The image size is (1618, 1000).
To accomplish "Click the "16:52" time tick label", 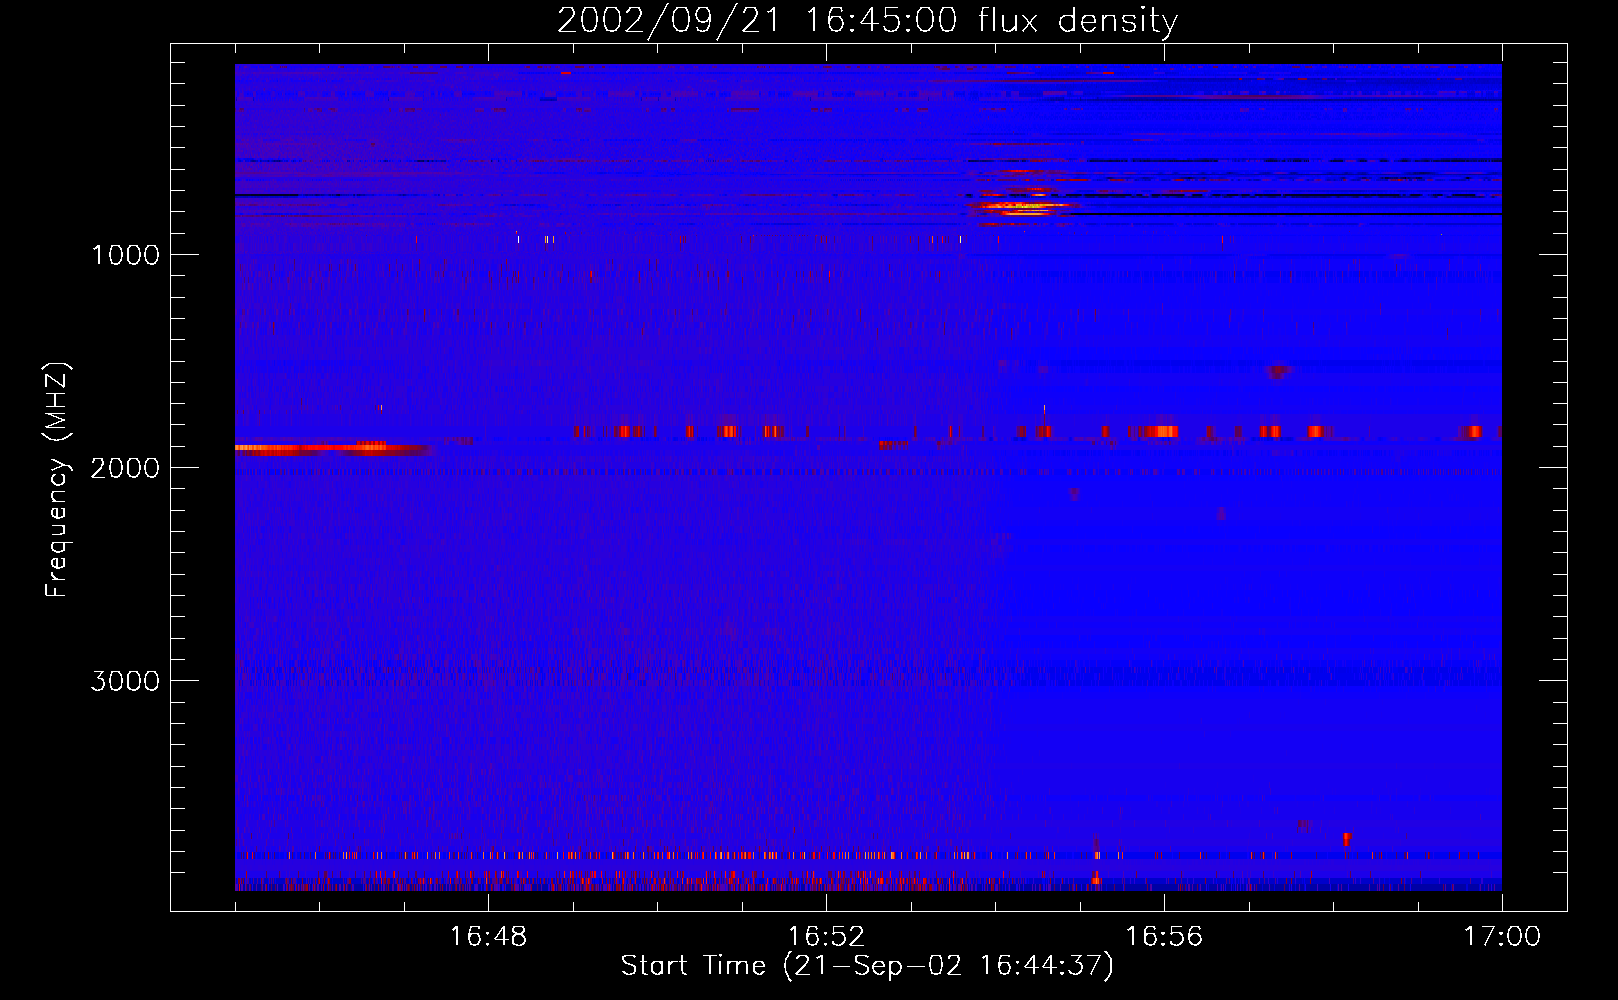I will click(826, 937).
